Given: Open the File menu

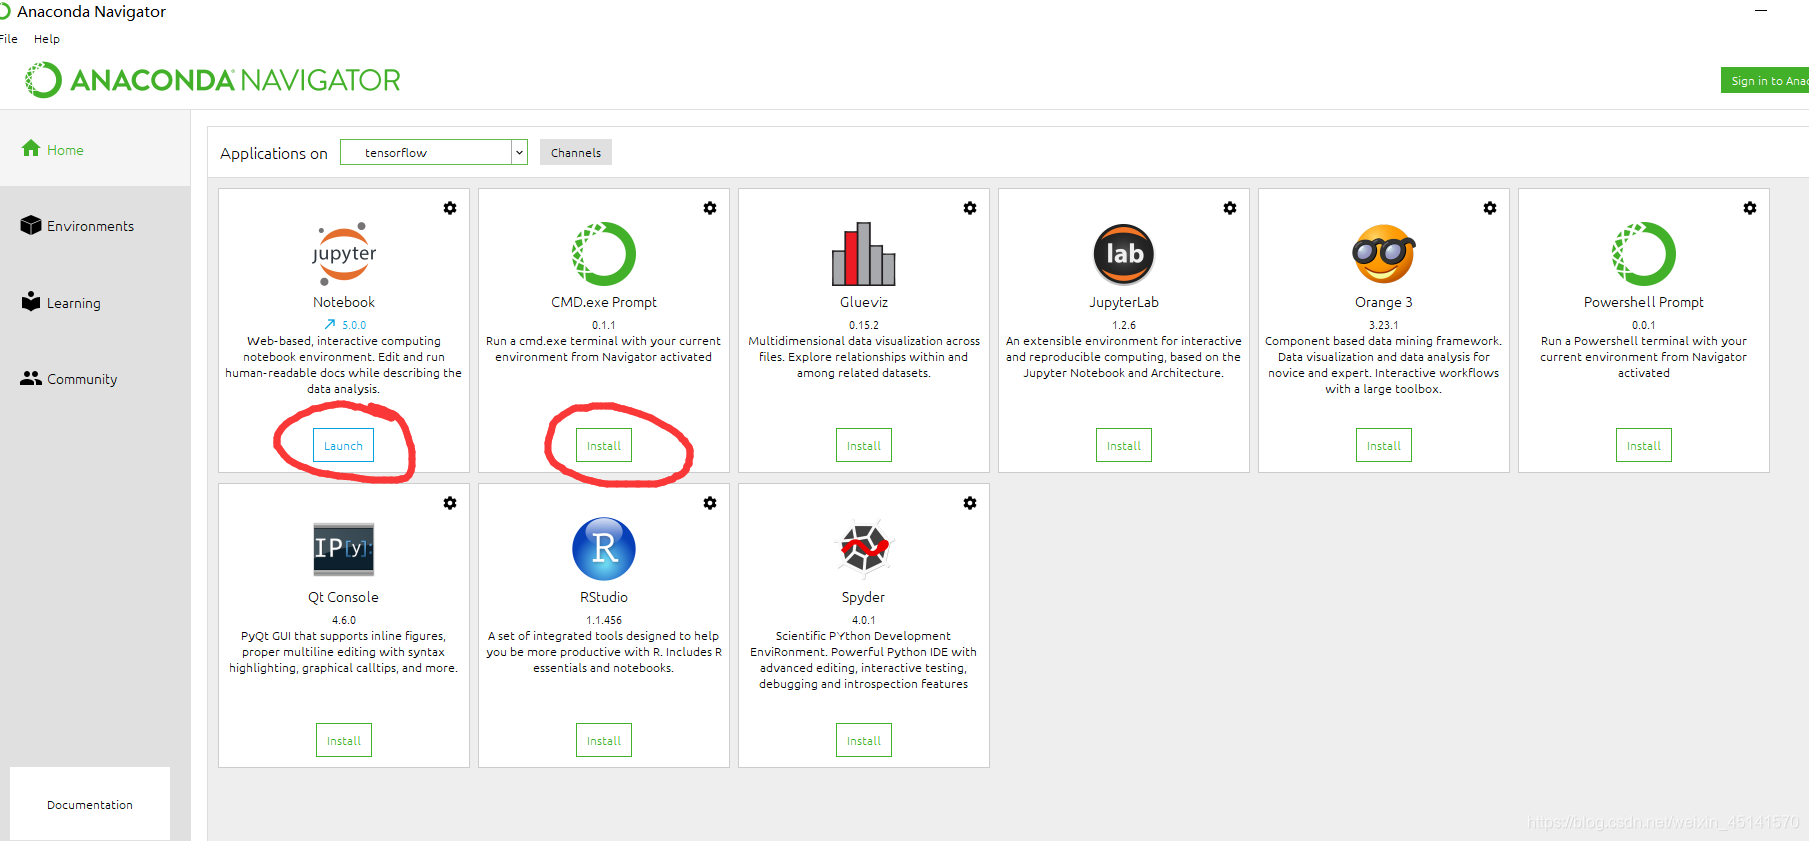Looking at the screenshot, I should (9, 39).
